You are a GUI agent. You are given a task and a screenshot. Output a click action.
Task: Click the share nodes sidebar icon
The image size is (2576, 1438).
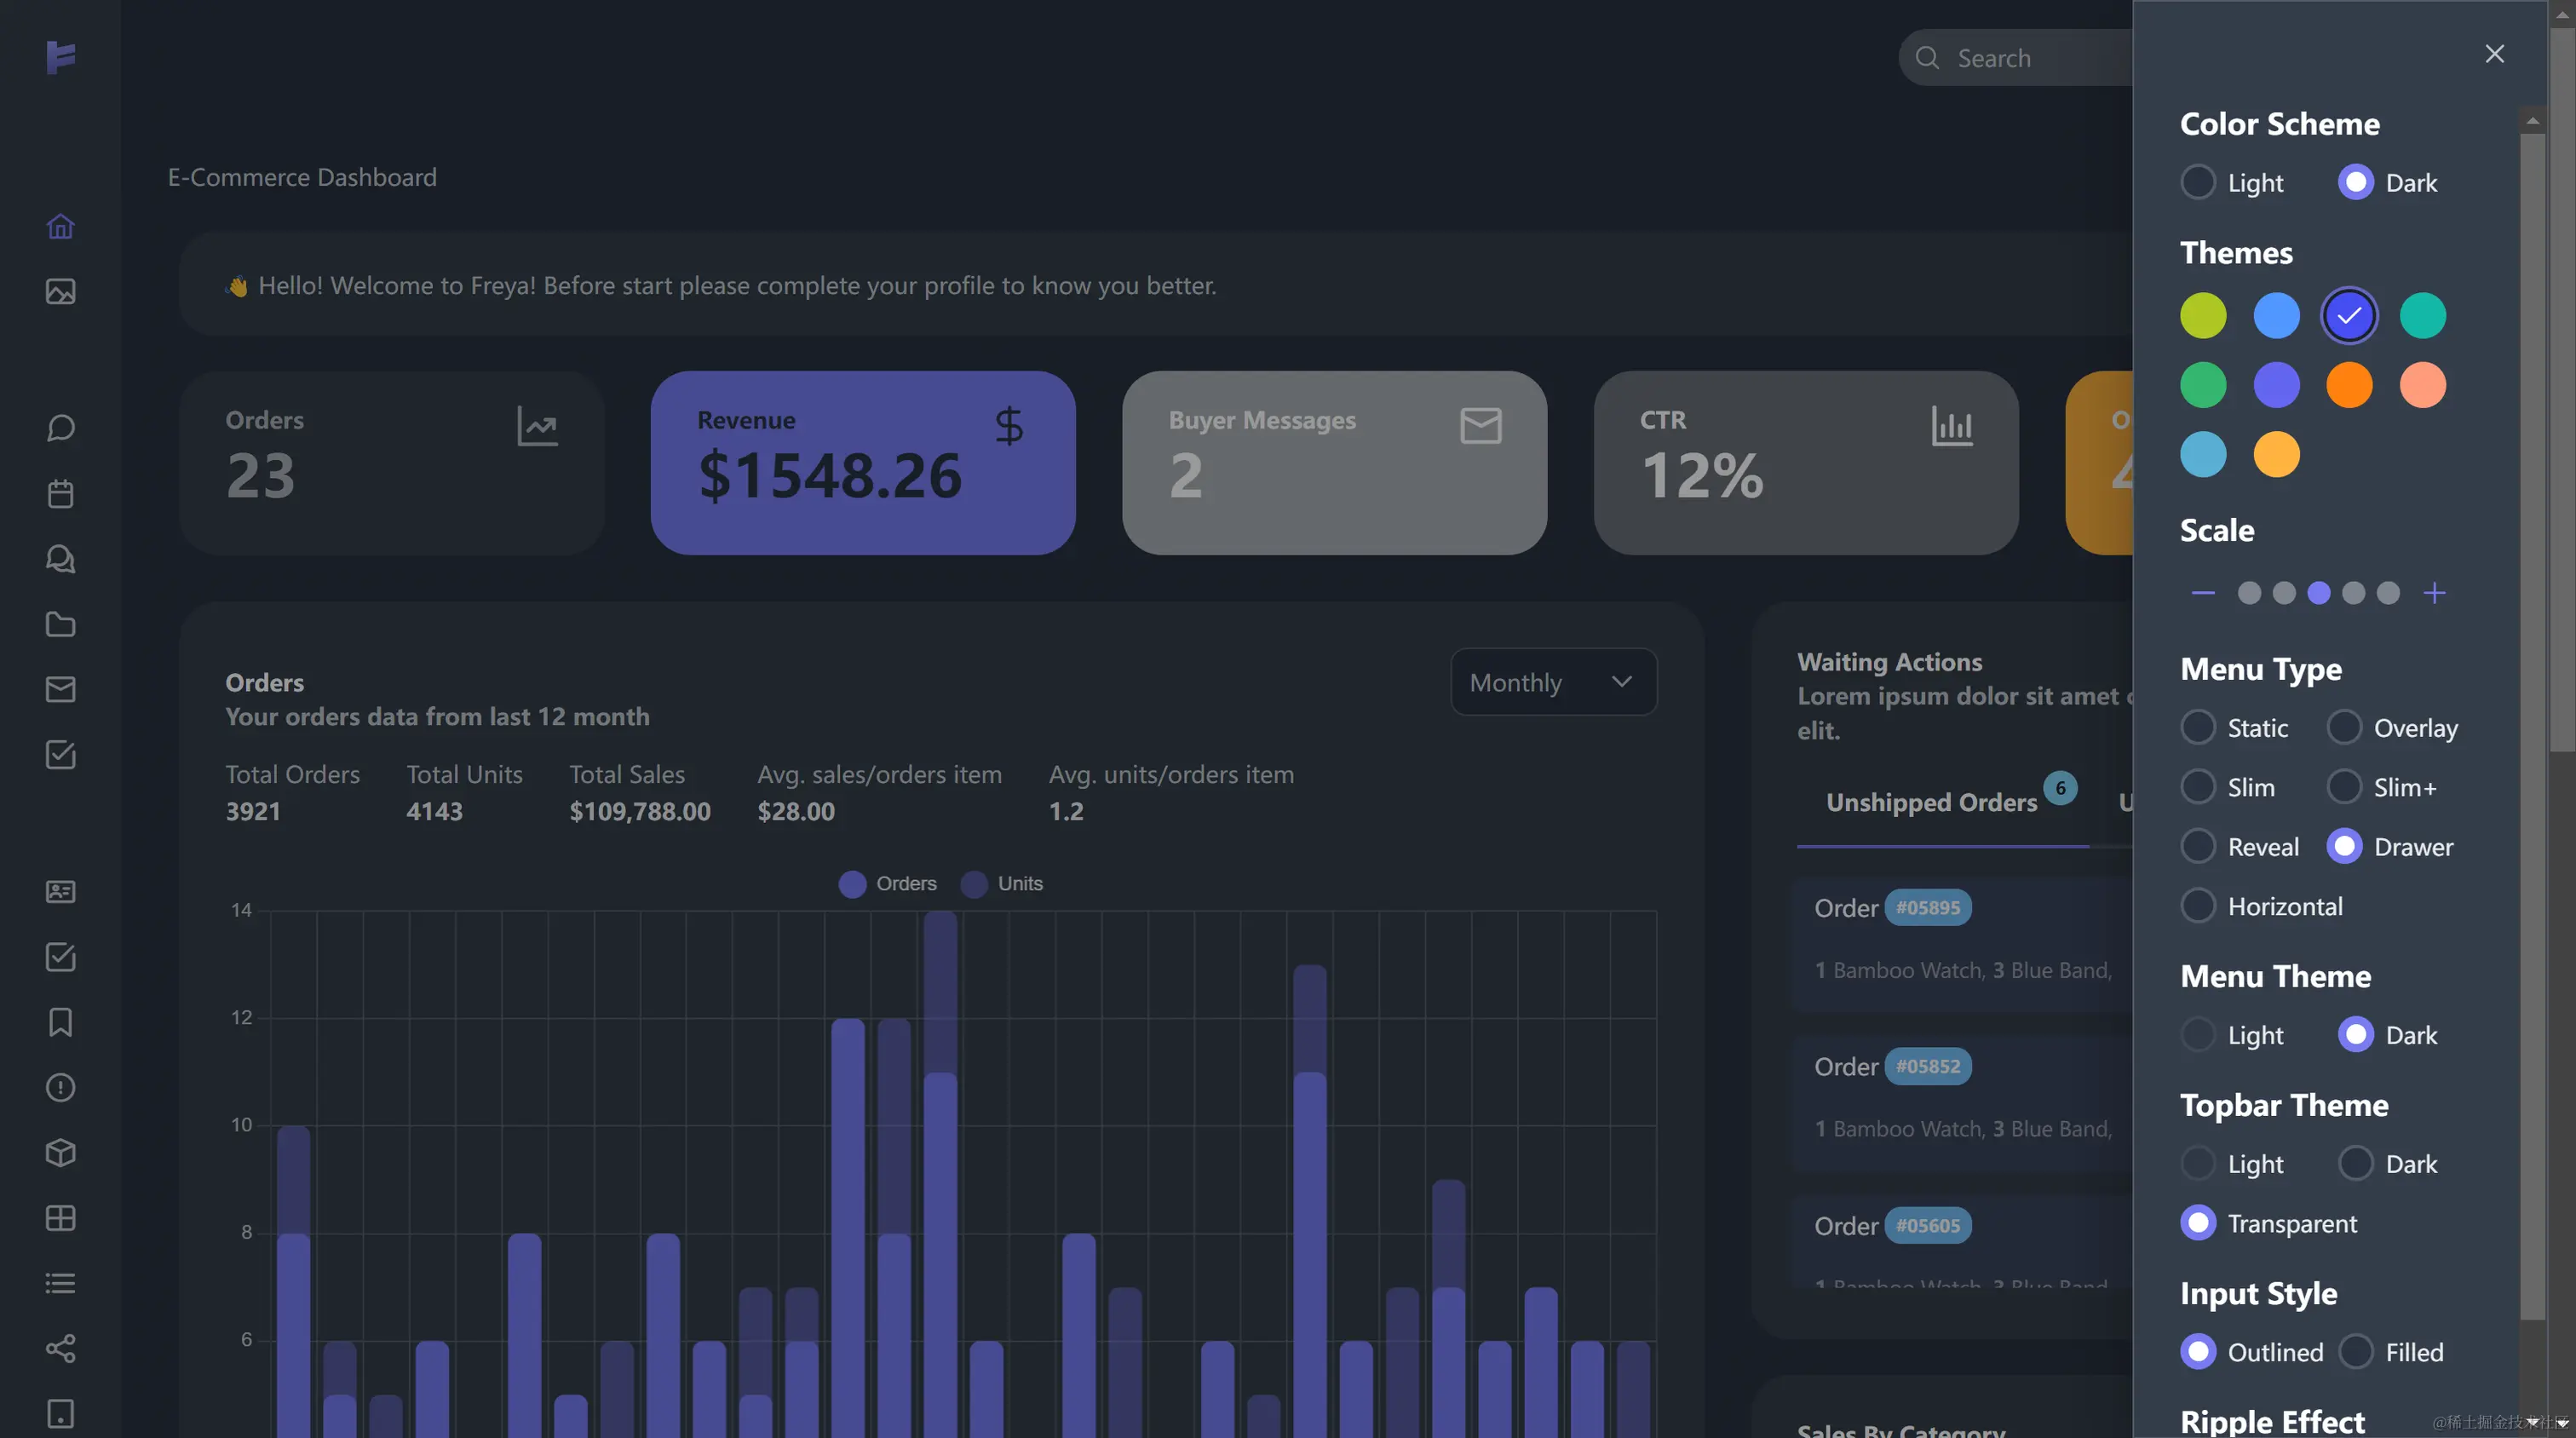pos(60,1348)
